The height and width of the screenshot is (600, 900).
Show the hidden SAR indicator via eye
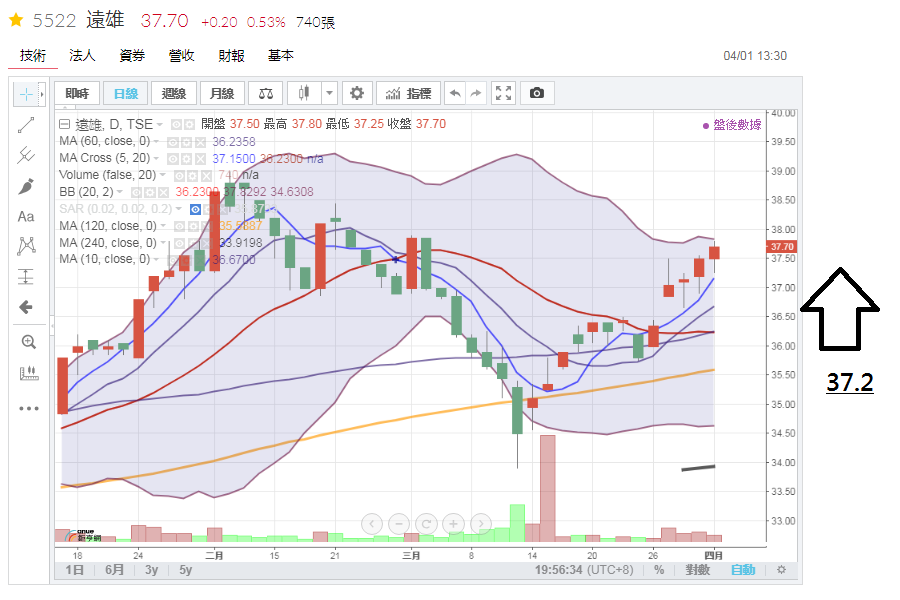[196, 210]
